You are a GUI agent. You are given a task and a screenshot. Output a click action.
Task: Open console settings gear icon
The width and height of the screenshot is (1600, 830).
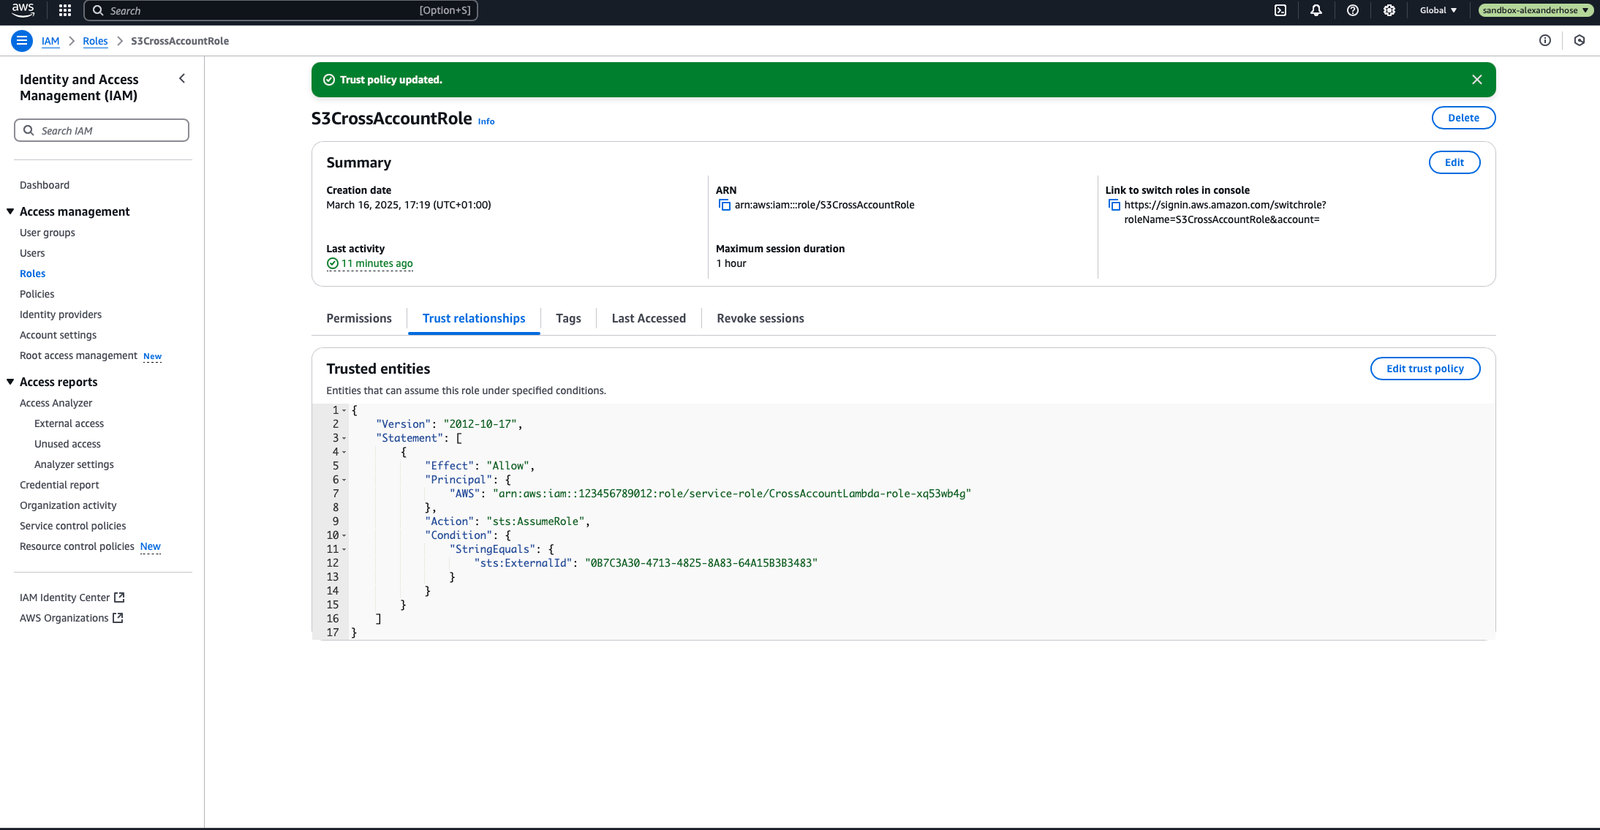tap(1389, 10)
